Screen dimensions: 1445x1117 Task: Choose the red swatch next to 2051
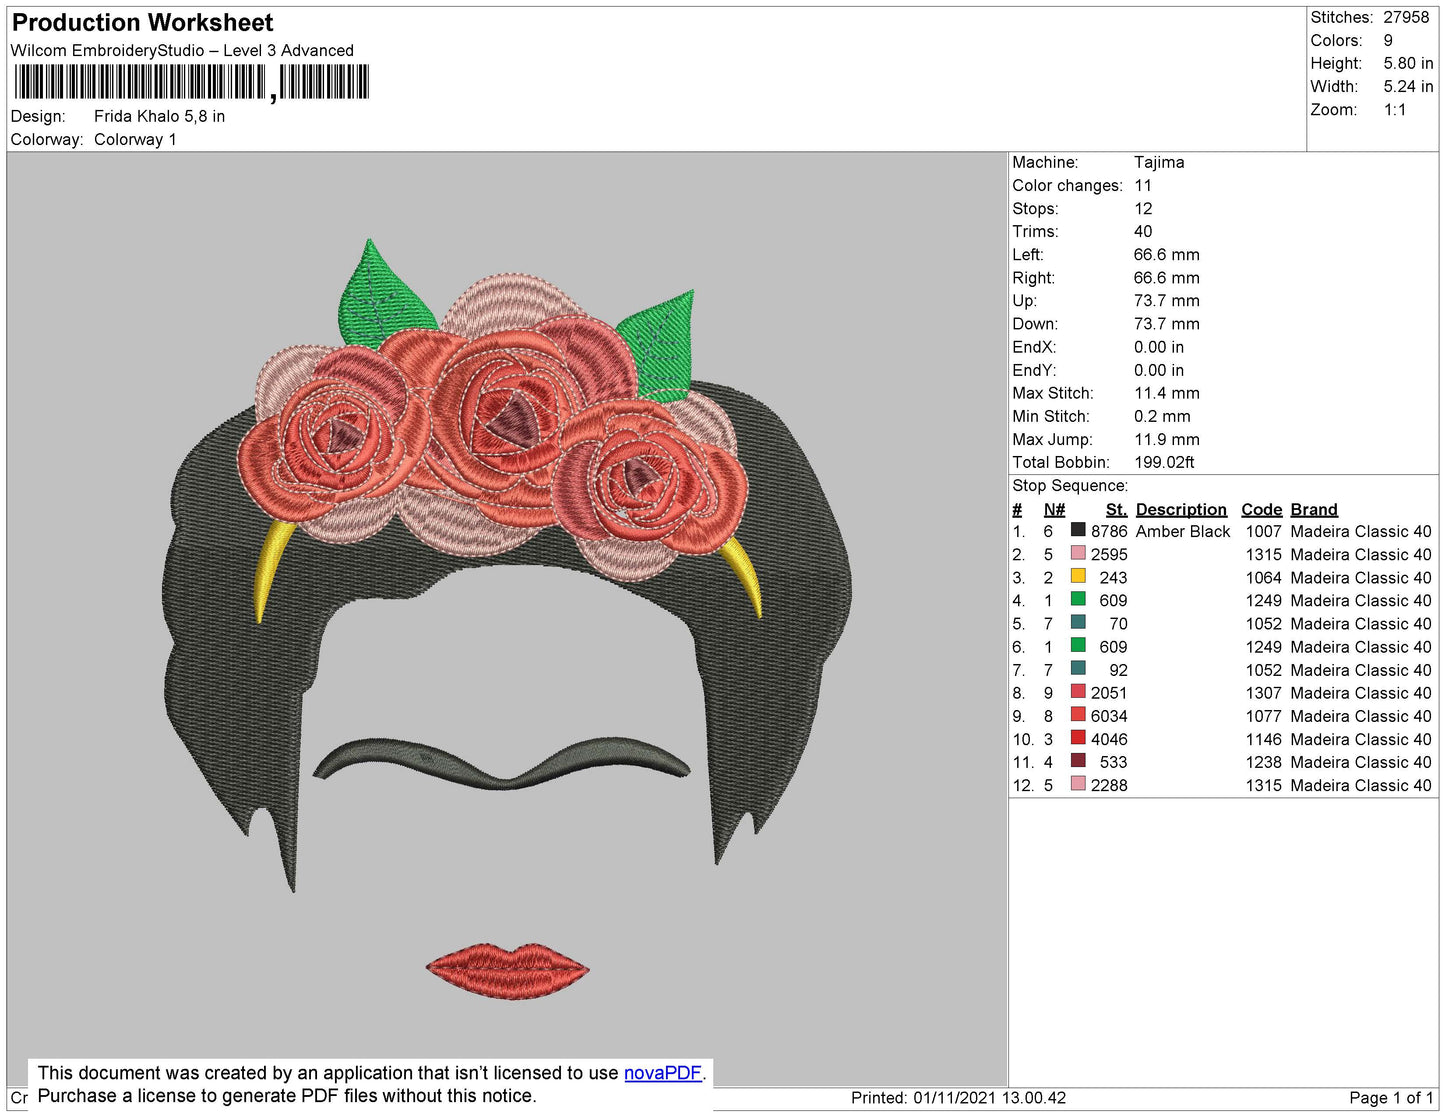pos(1078,691)
